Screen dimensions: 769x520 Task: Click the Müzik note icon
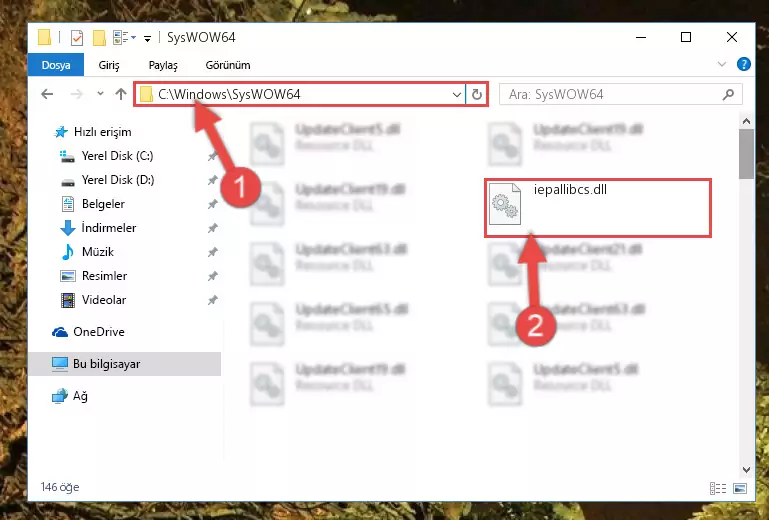(x=67, y=252)
